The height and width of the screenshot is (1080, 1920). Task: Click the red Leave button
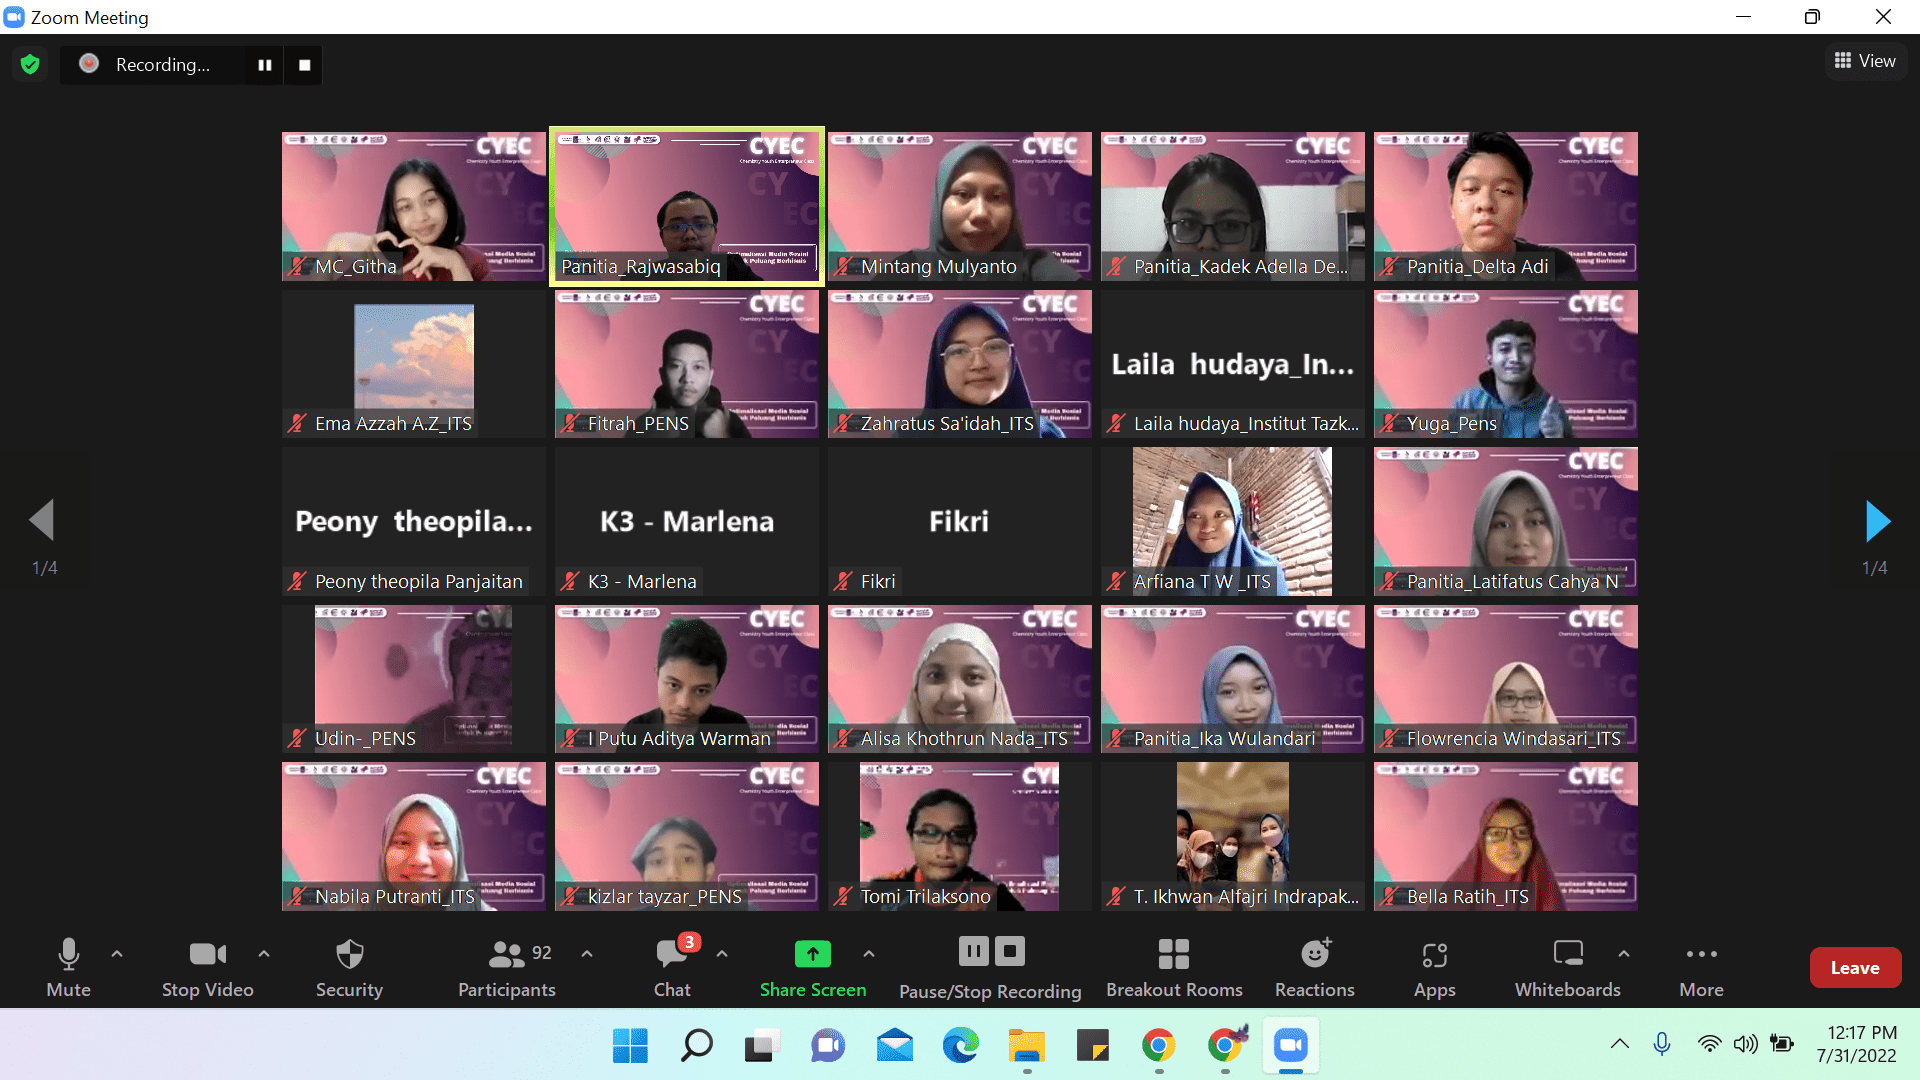1855,967
